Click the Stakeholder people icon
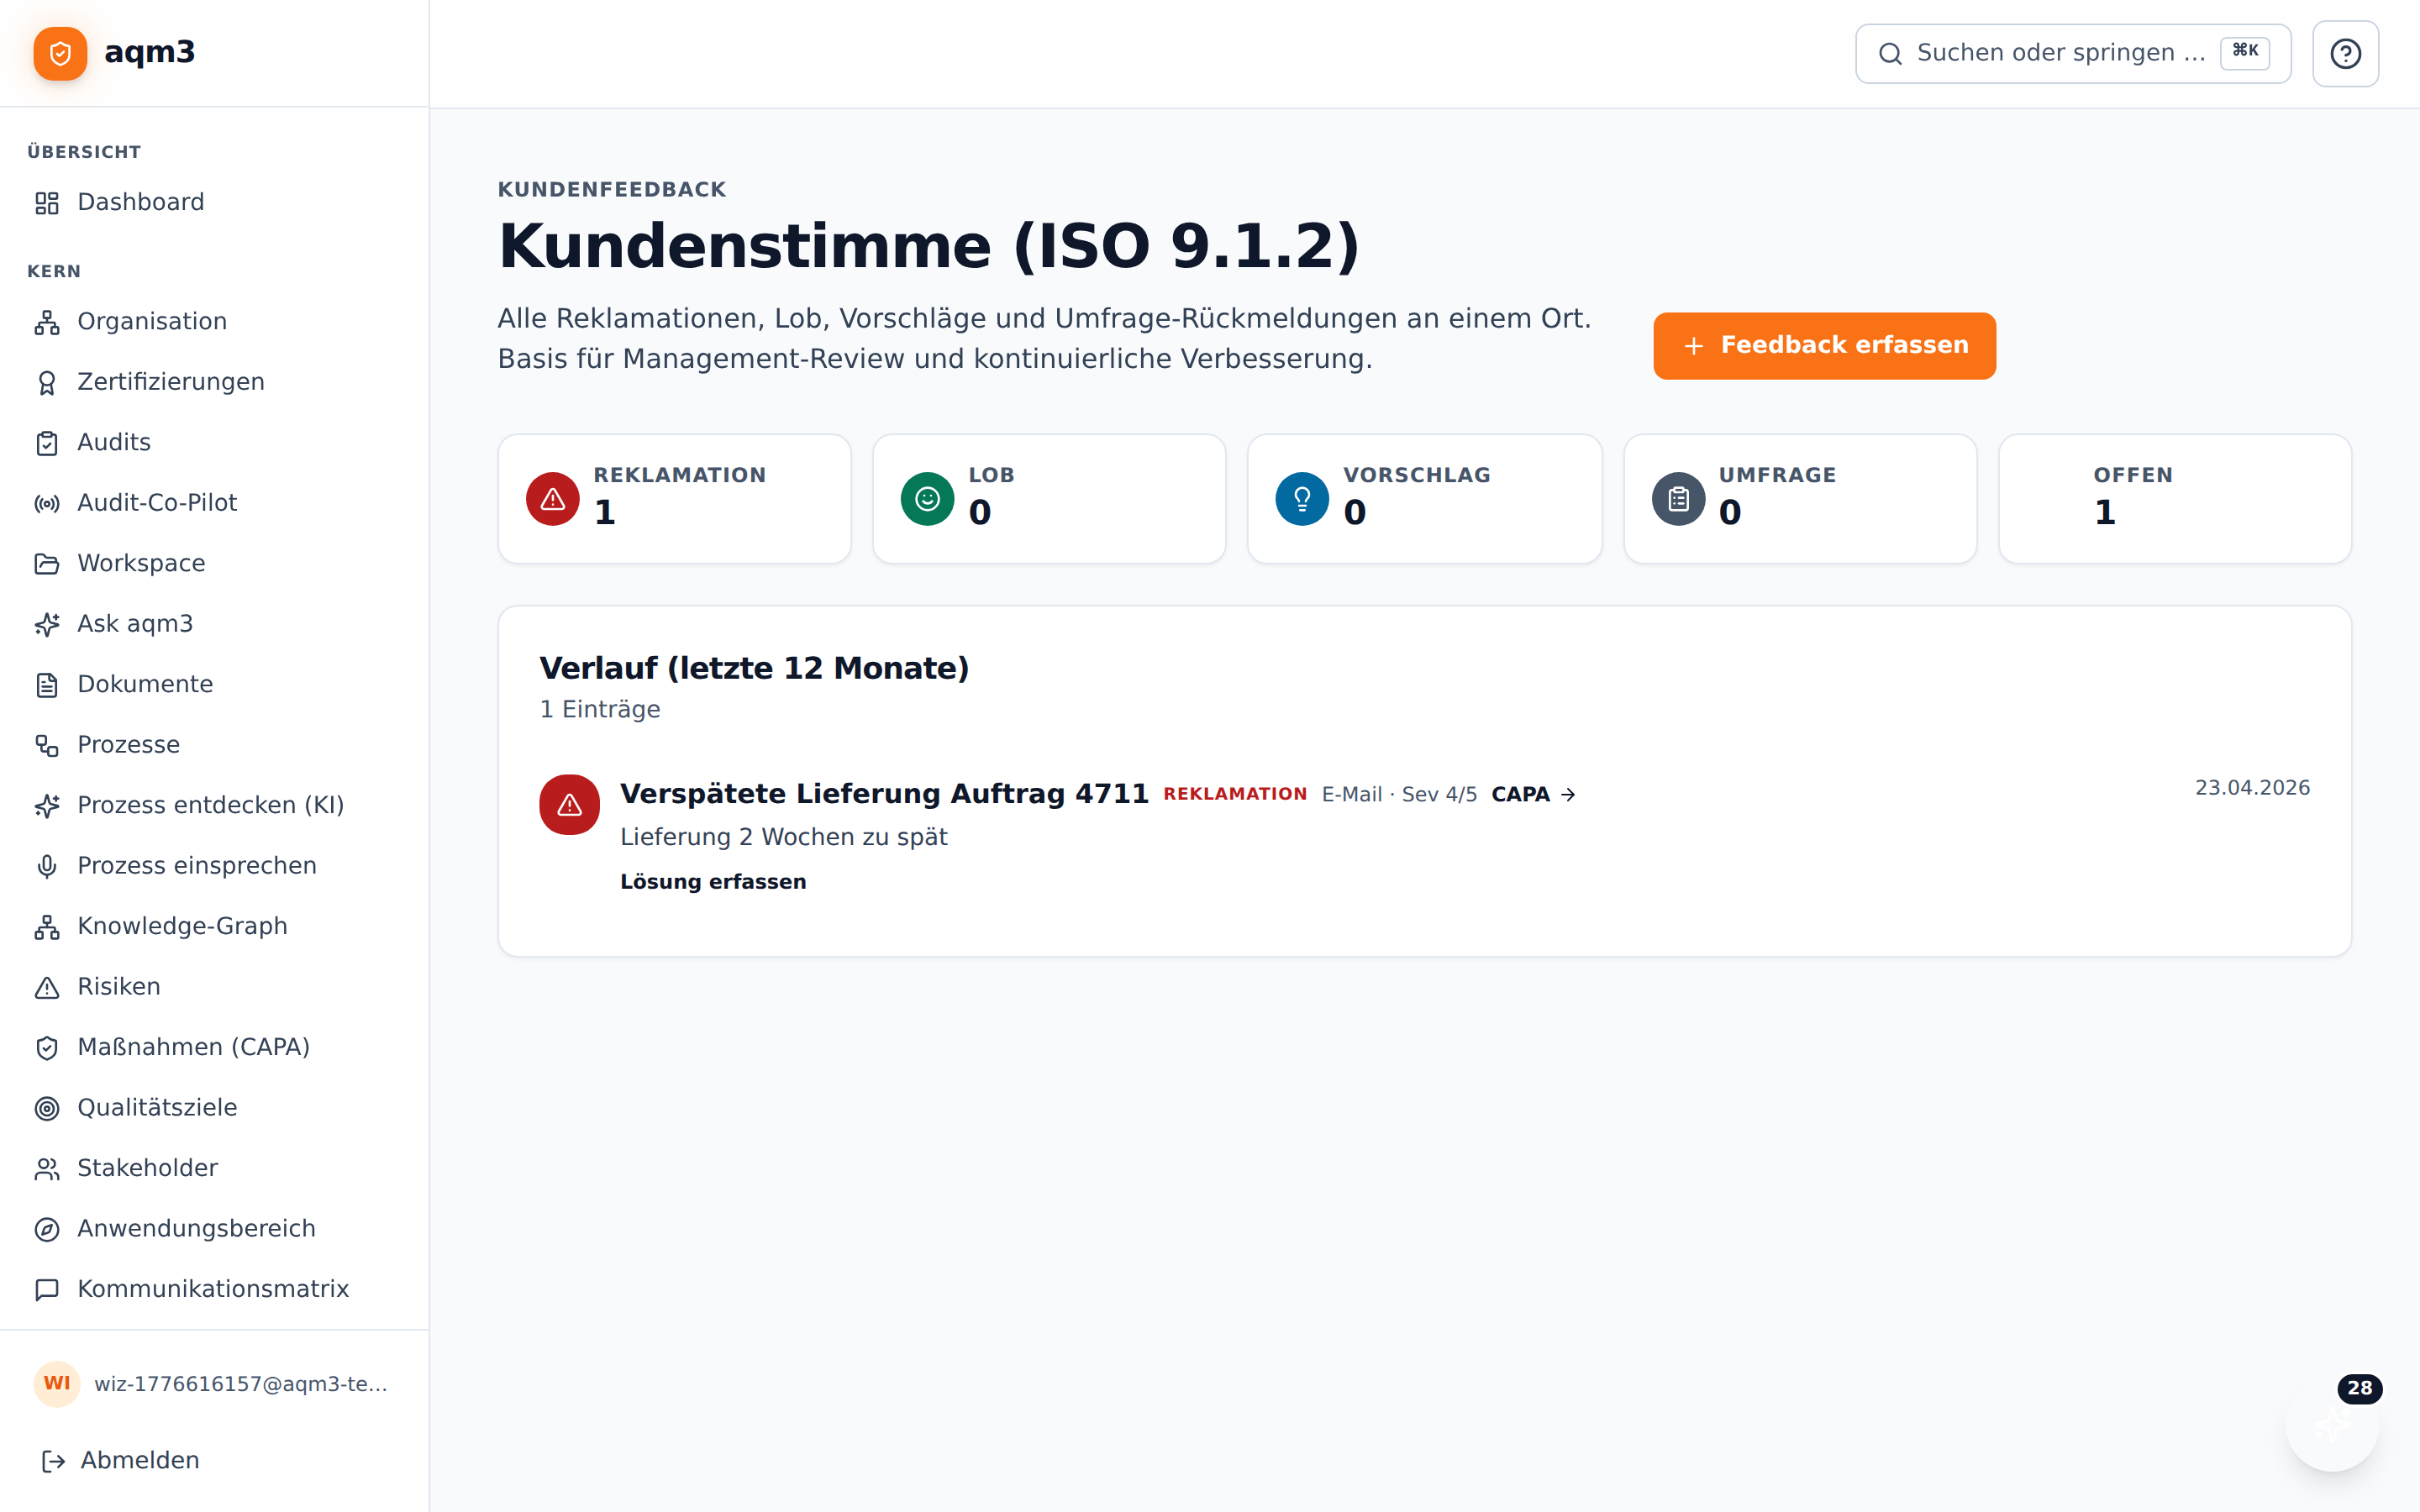Viewport: 2420px width, 1512px height. pos(47,1169)
